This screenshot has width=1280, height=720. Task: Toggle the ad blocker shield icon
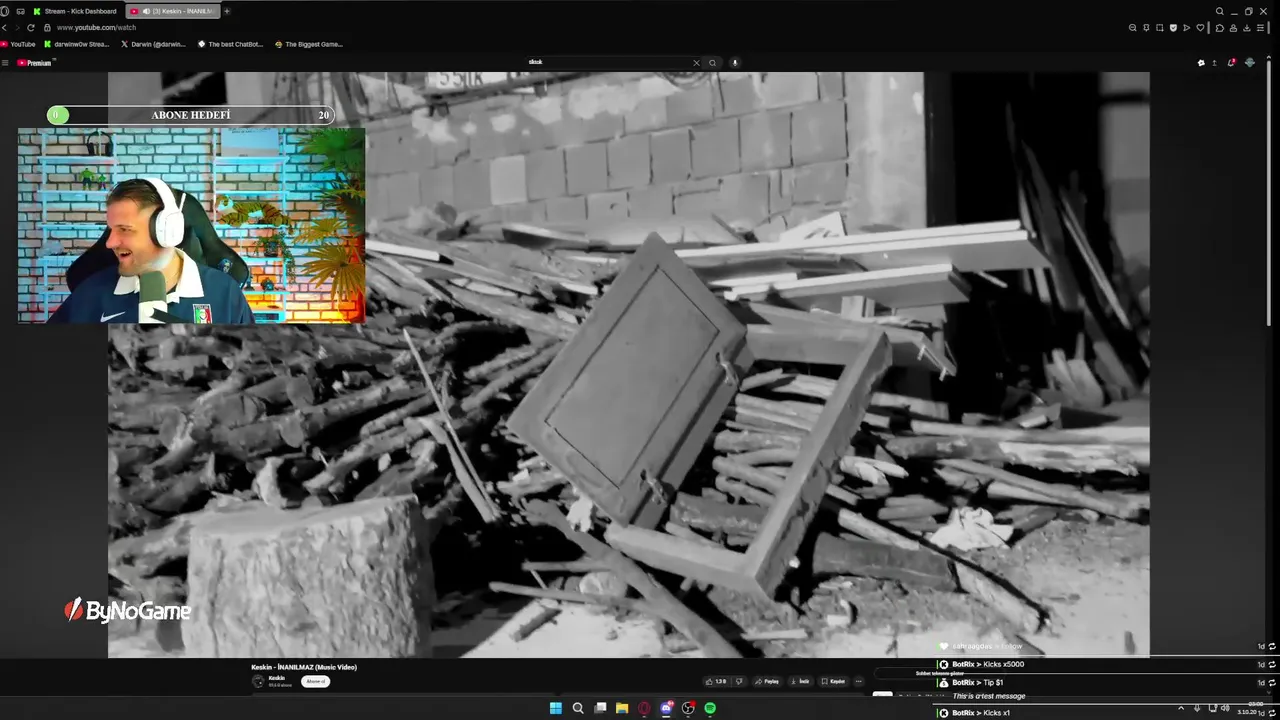1173,28
